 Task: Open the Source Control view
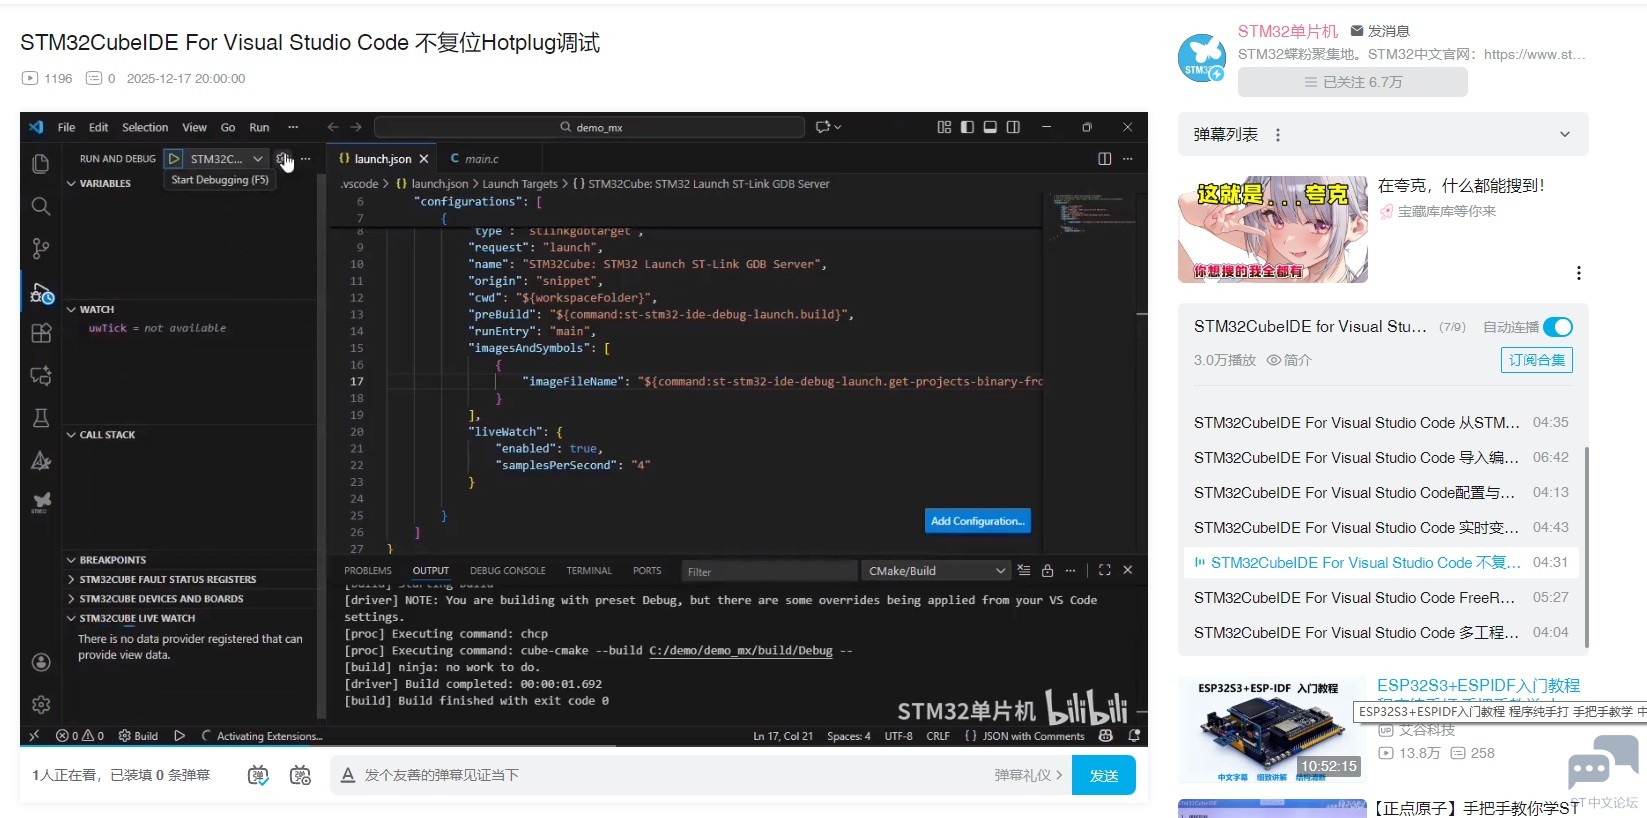[x=41, y=248]
